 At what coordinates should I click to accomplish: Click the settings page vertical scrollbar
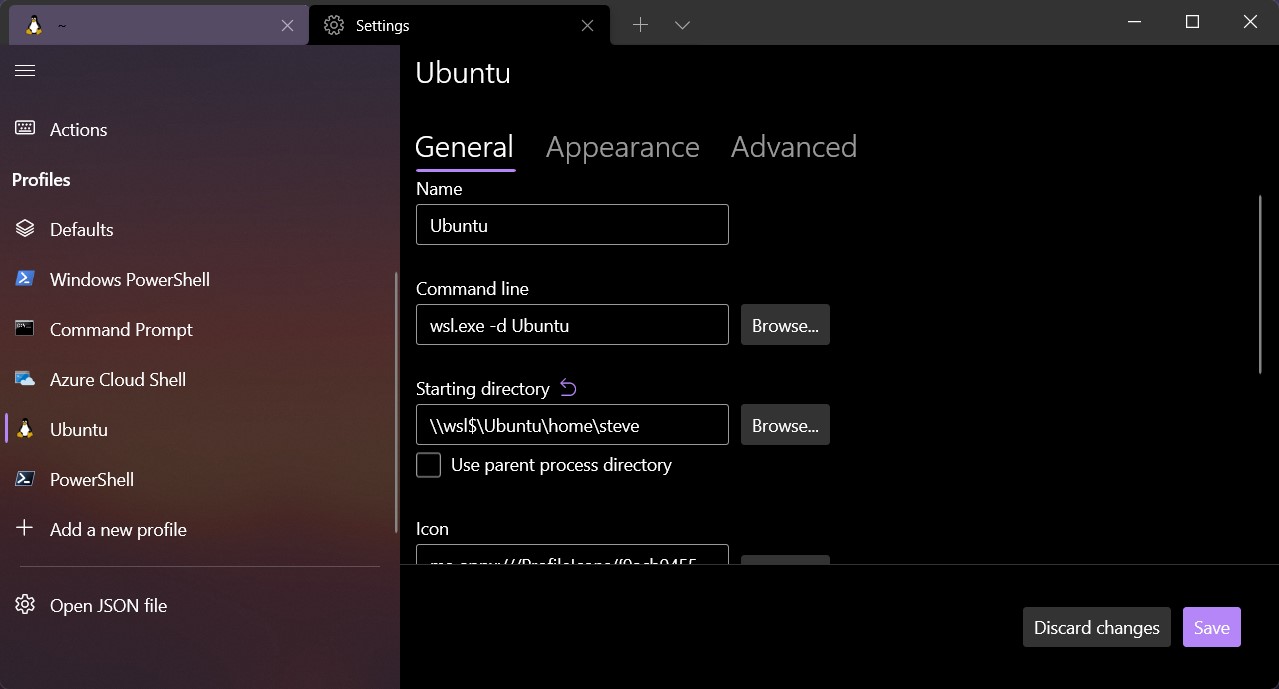[x=1261, y=285]
